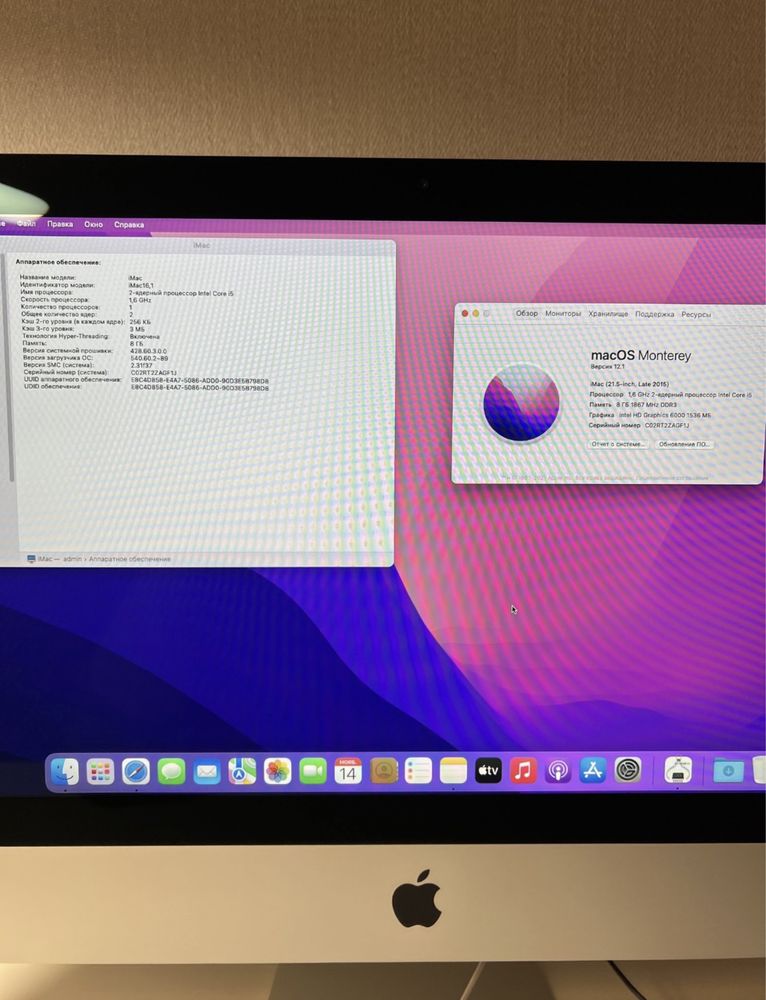Open Finder from the Dock

pos(64,772)
